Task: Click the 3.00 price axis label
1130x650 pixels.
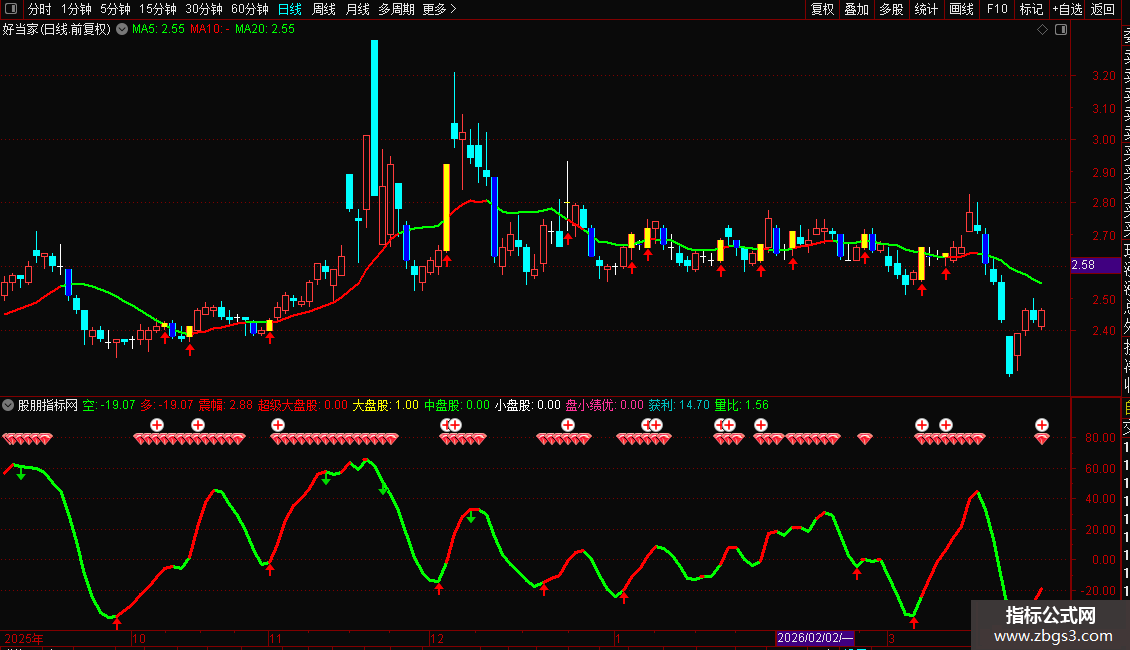Action: pos(1104,140)
